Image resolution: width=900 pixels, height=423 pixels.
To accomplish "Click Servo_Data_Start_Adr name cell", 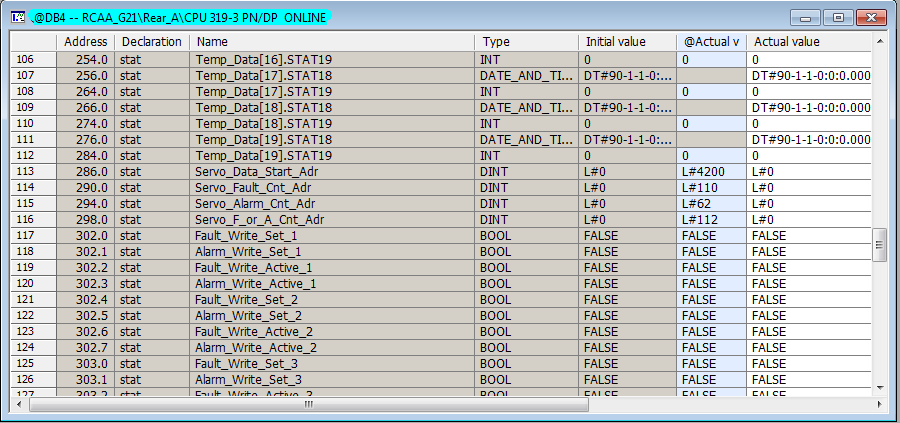I will [x=332, y=172].
